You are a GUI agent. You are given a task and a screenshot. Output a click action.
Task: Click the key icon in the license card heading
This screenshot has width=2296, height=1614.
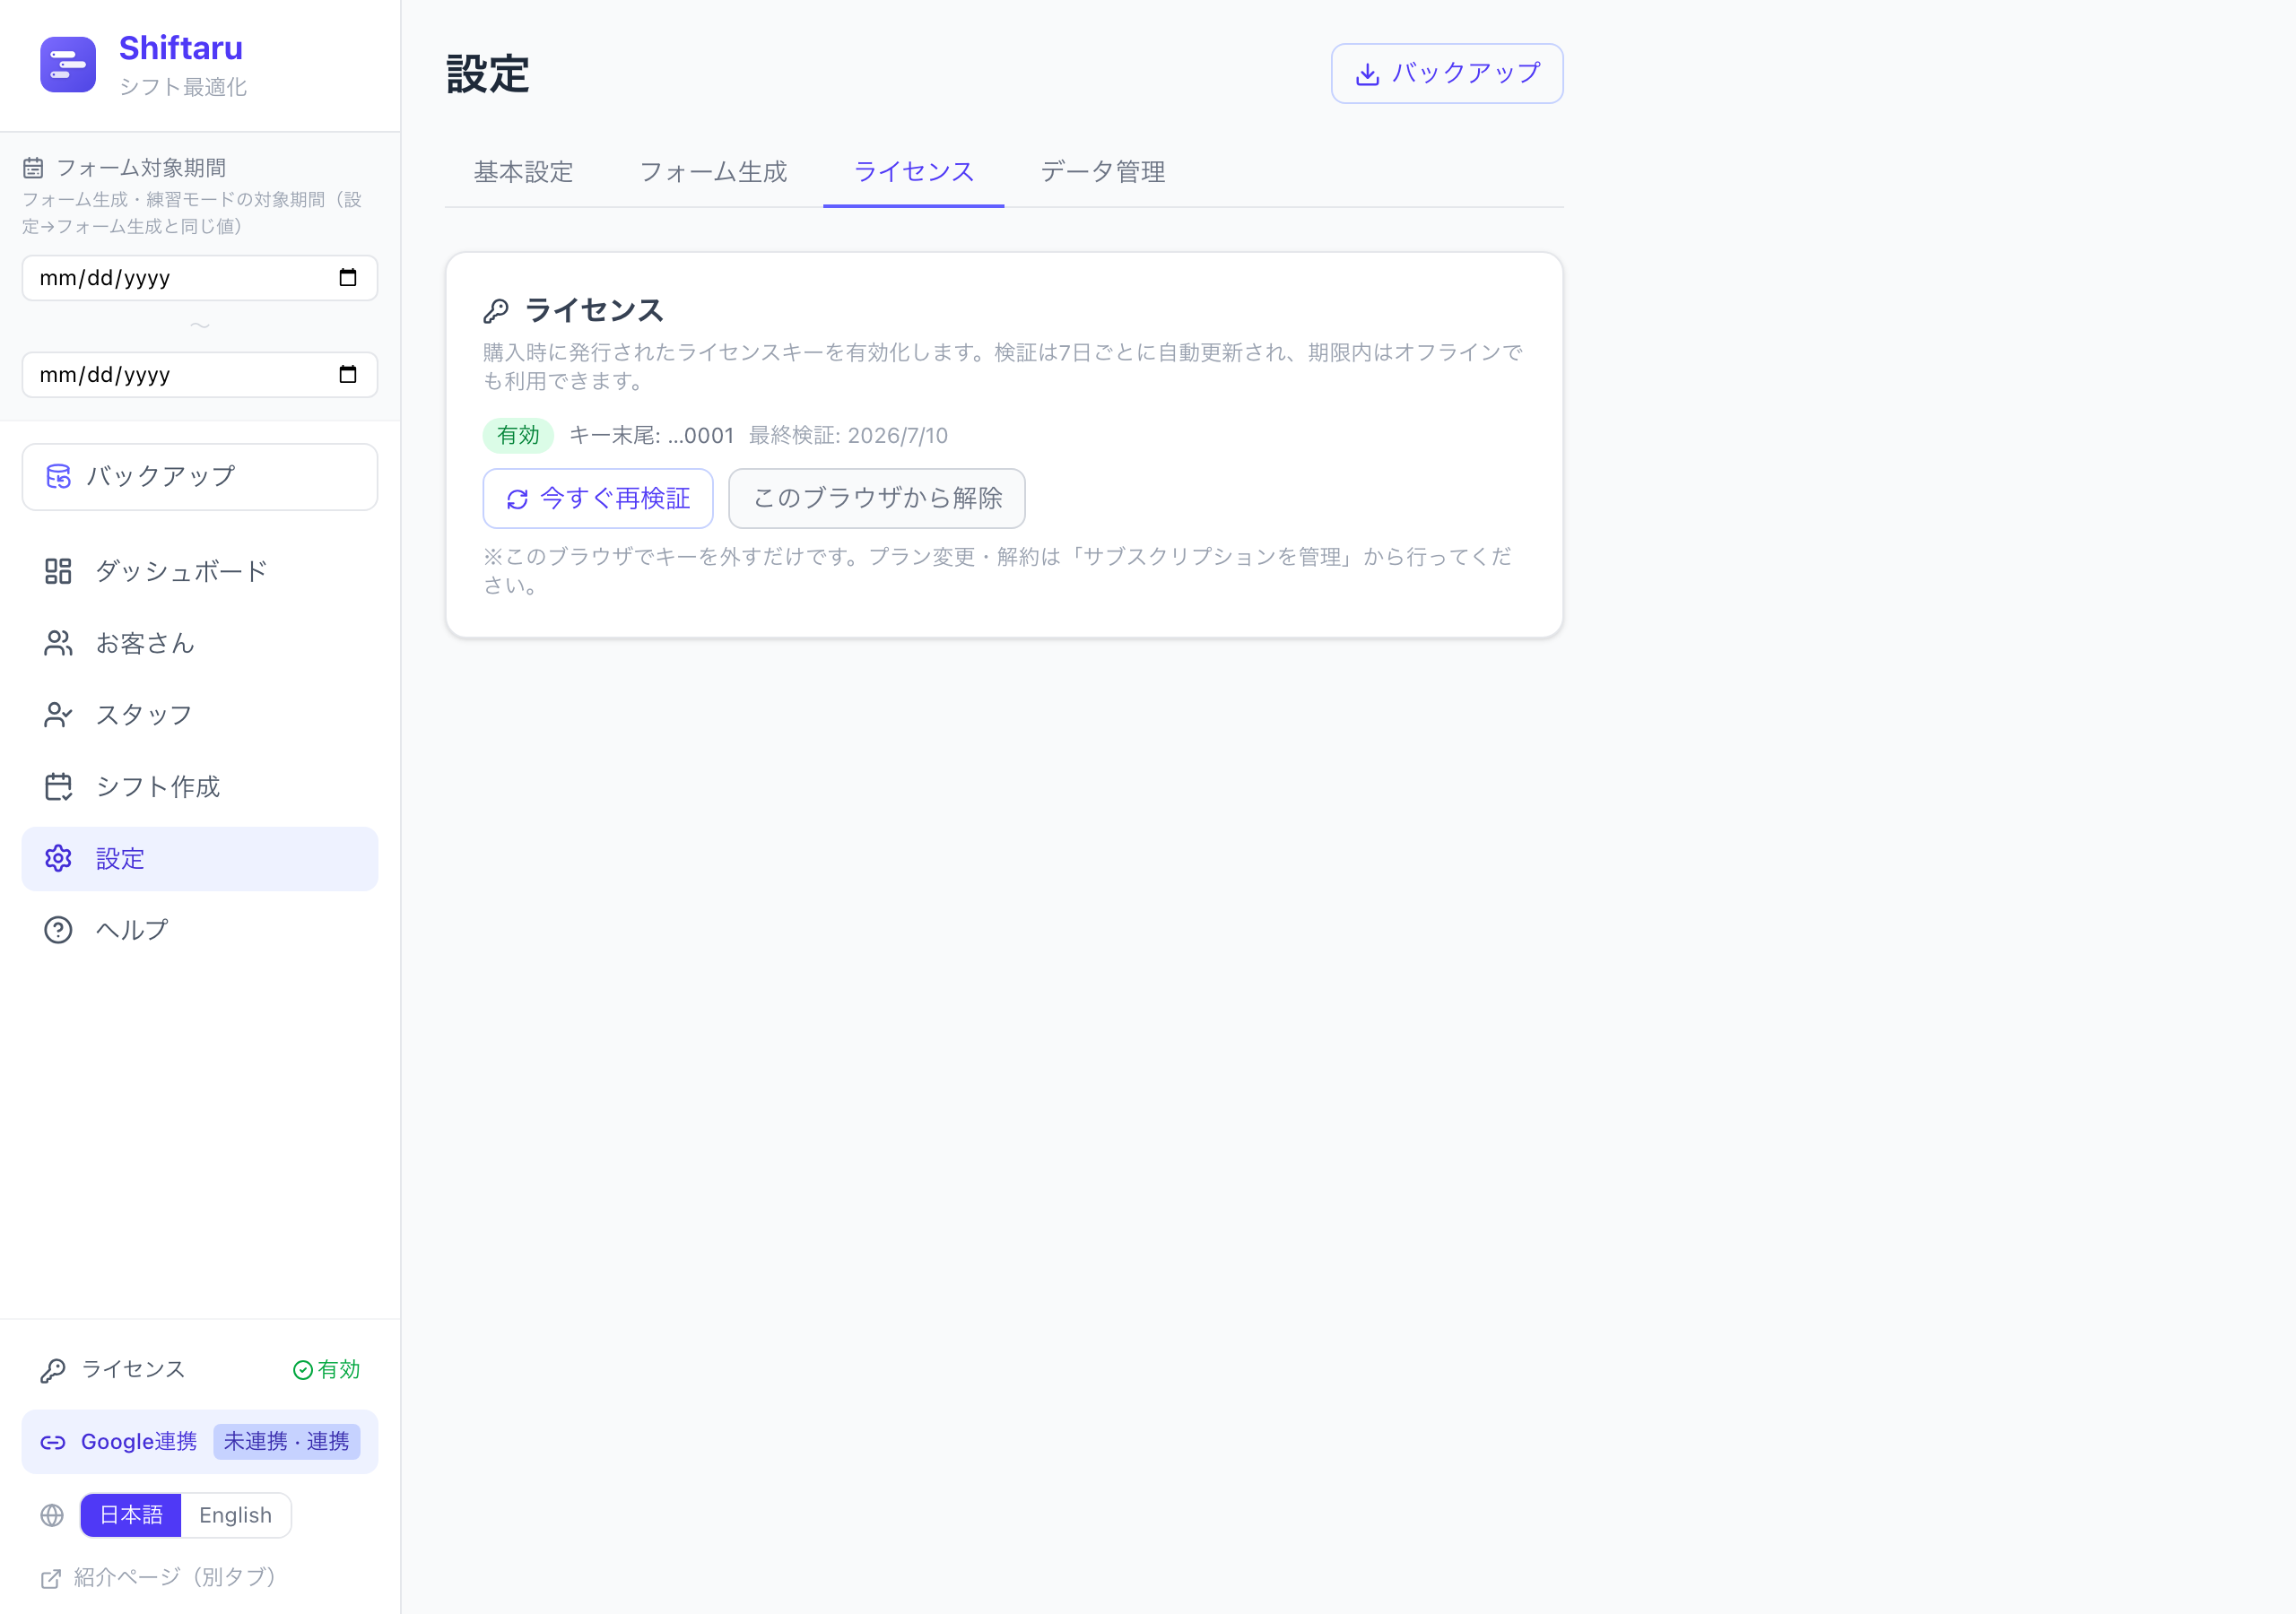tap(496, 311)
